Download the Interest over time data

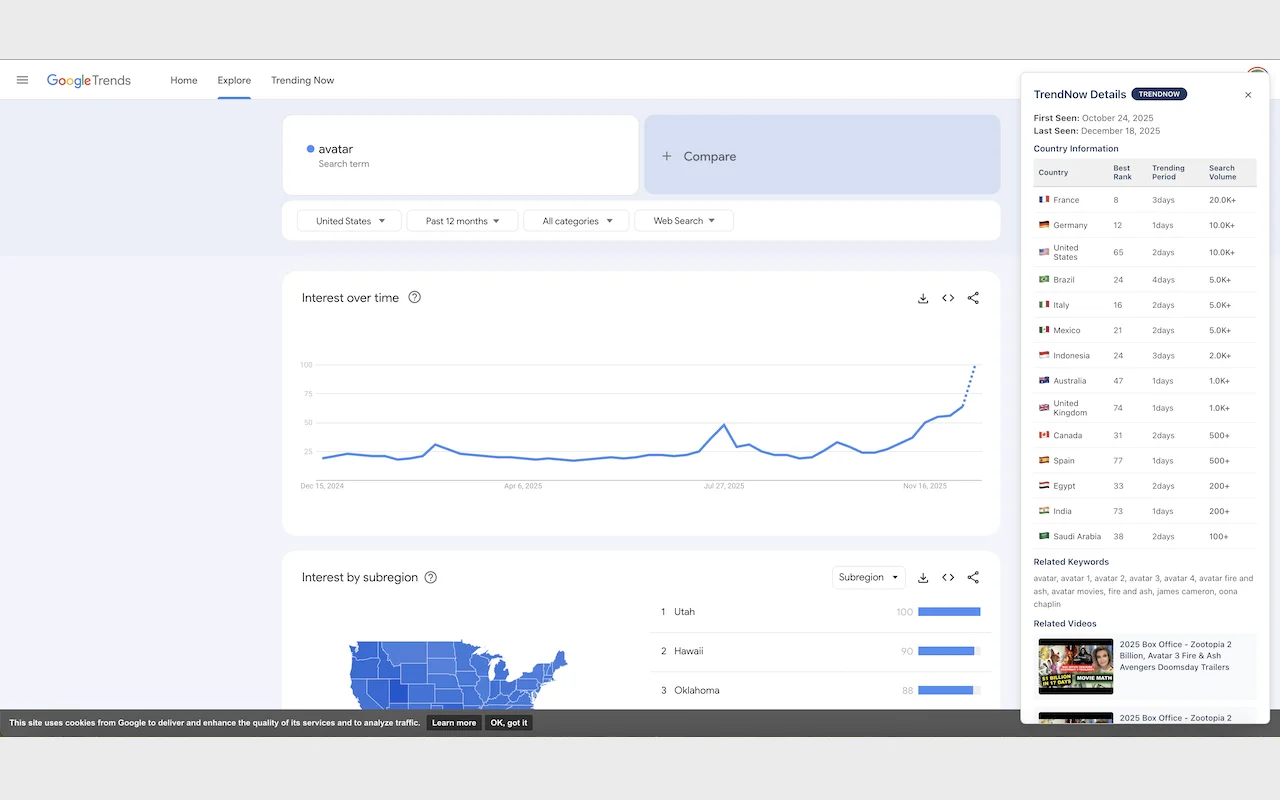pyautogui.click(x=922, y=297)
